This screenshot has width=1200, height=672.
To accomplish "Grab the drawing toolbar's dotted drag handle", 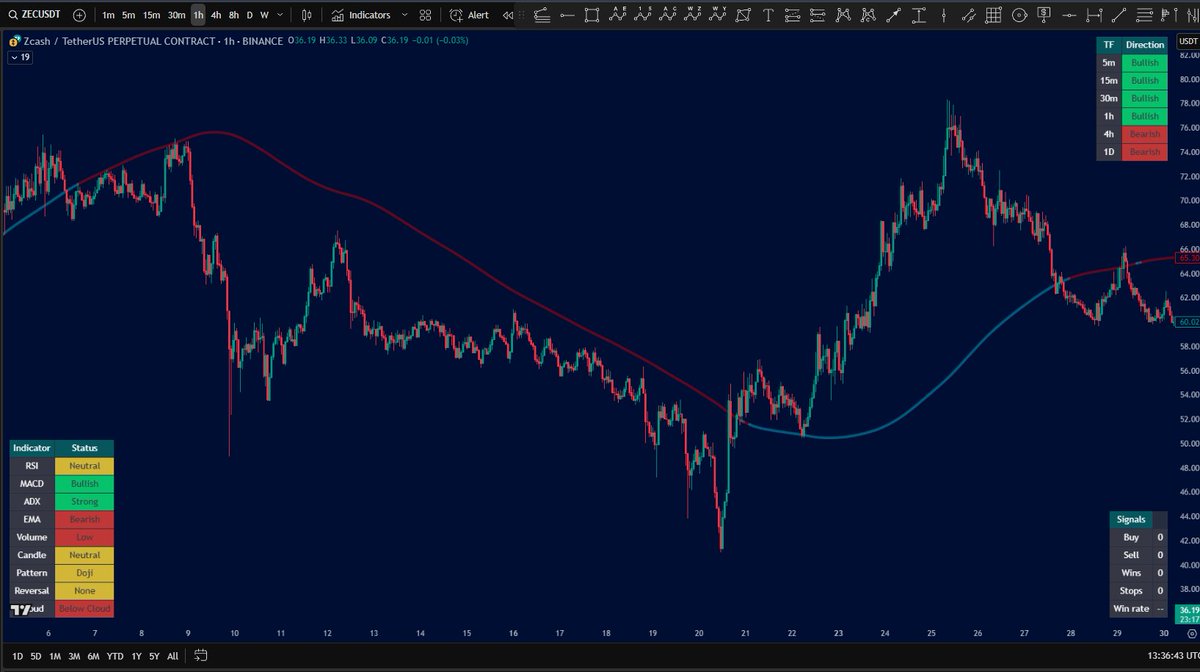I will click(522, 15).
